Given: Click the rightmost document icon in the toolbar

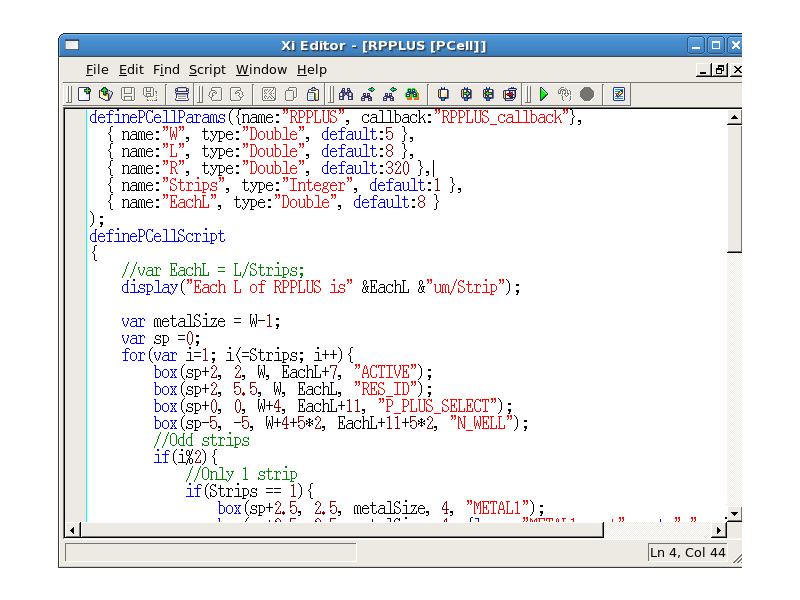Looking at the screenshot, I should coord(619,94).
